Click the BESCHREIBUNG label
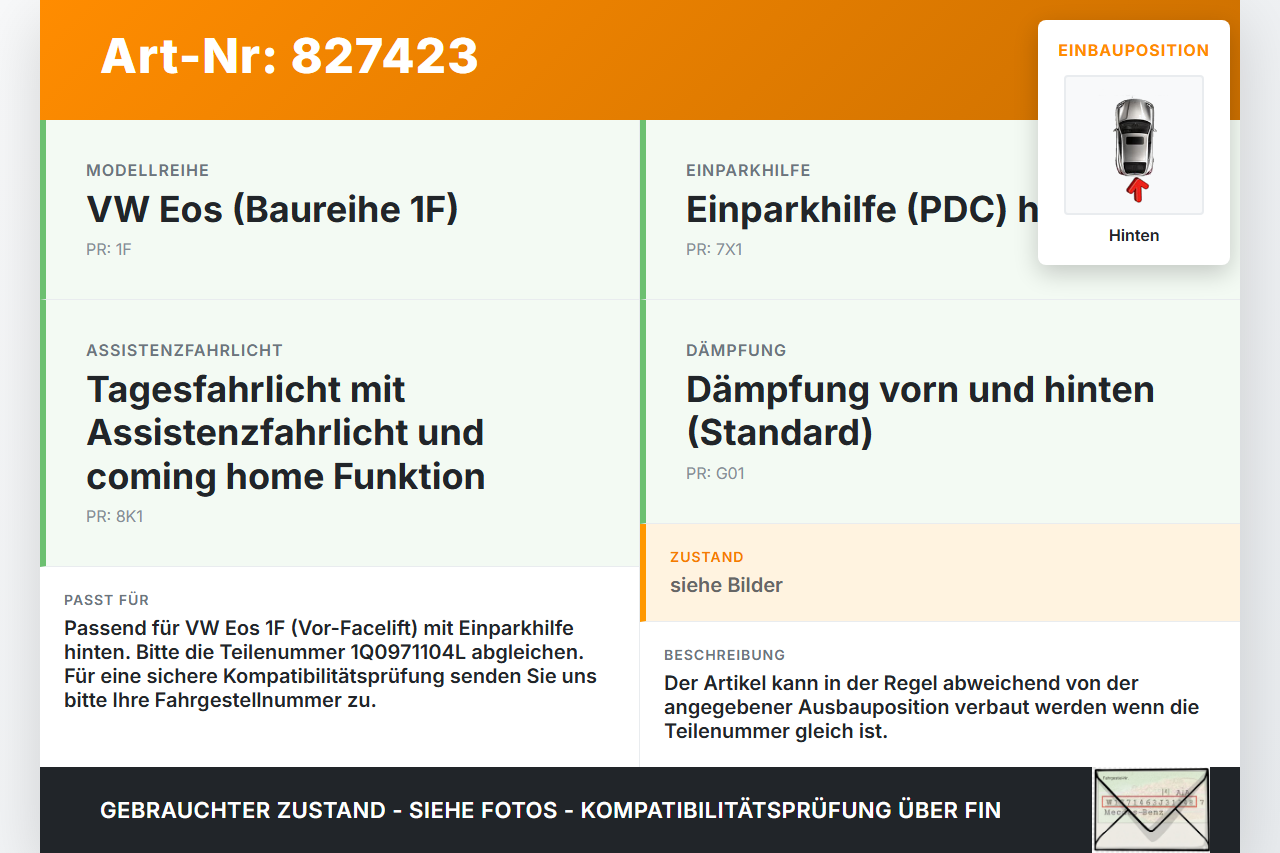 [725, 655]
